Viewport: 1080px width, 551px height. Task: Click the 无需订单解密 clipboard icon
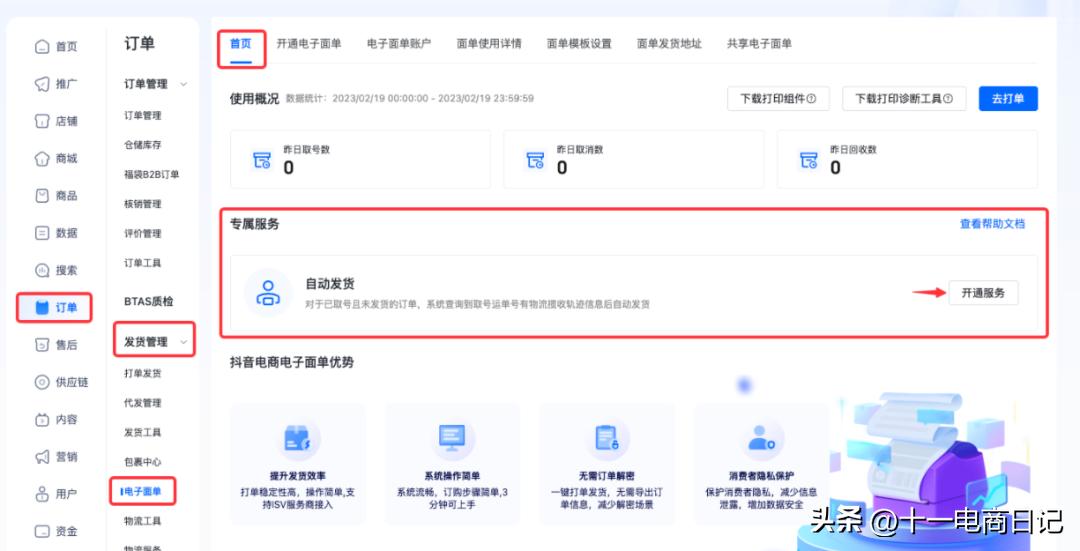pyautogui.click(x=606, y=438)
